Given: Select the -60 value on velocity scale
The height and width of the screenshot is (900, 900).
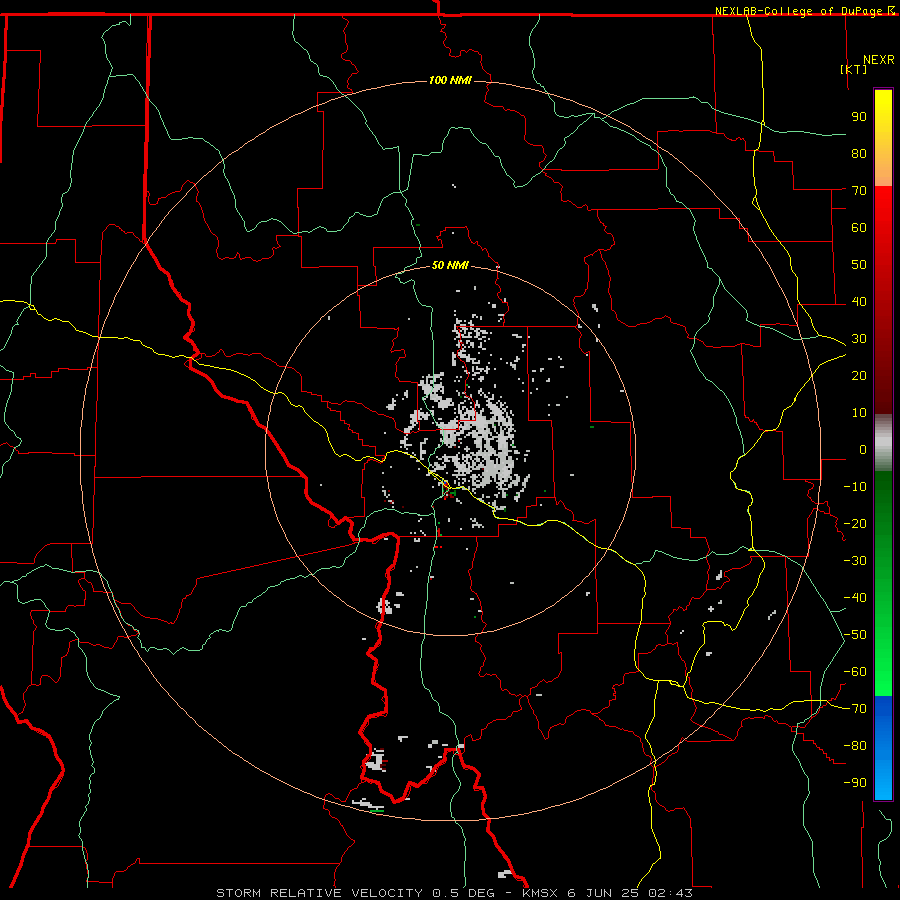Looking at the screenshot, I should pos(855,672).
